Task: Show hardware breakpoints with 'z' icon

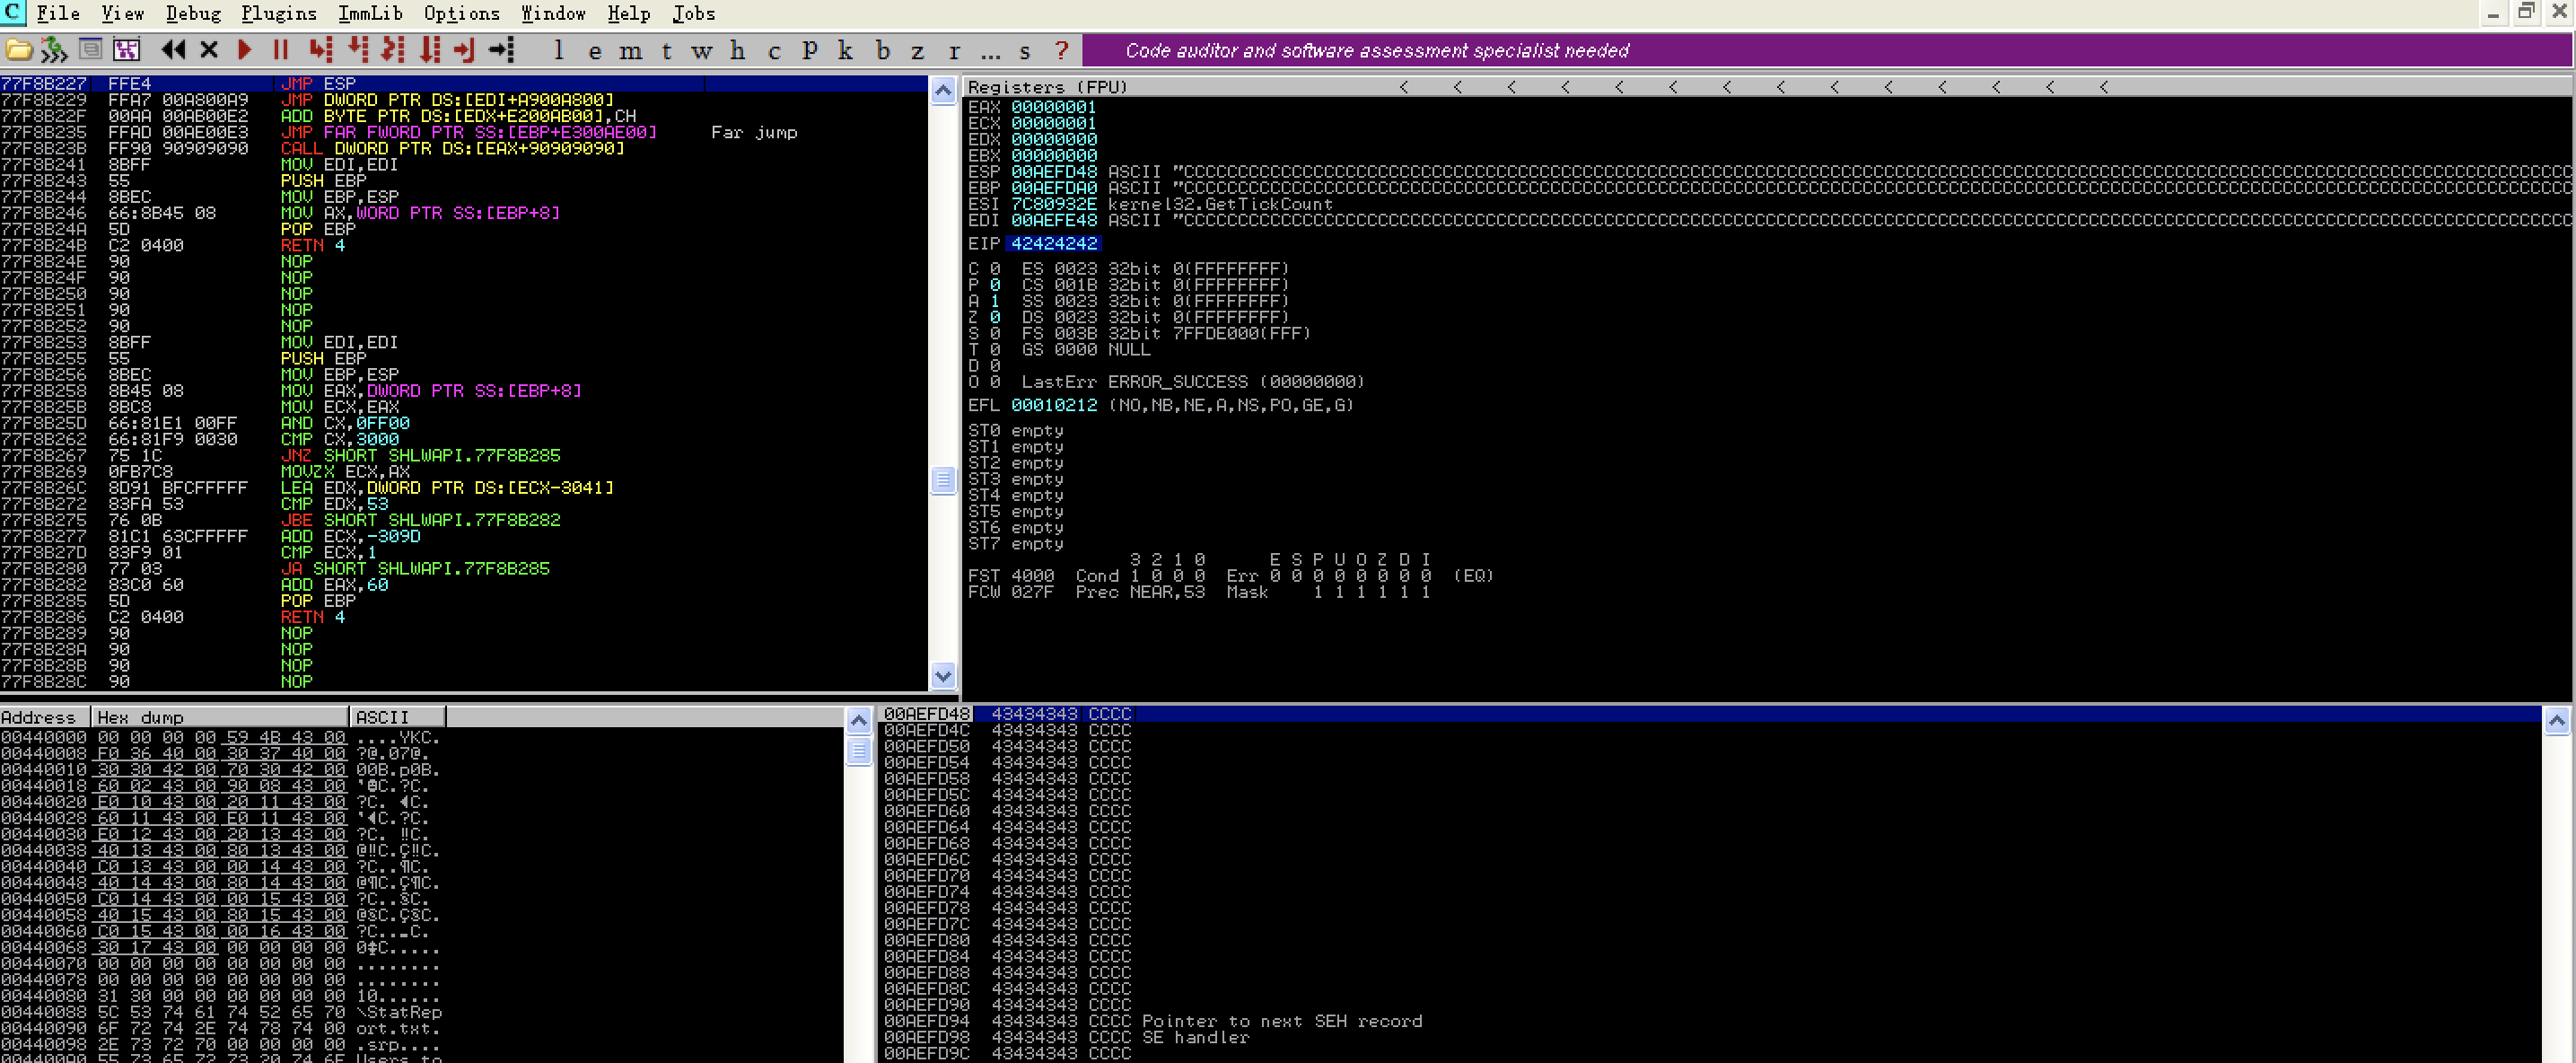Action: click(x=918, y=50)
